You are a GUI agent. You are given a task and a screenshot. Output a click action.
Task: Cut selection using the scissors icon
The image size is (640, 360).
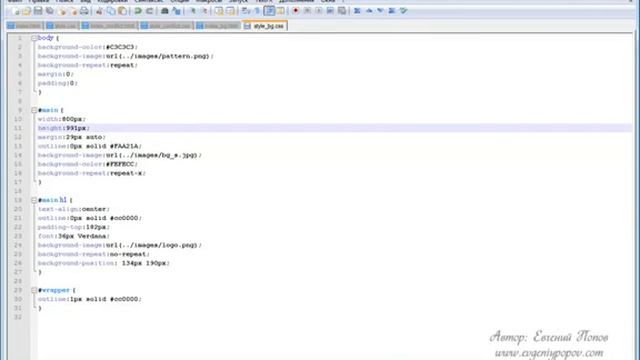pyautogui.click(x=99, y=11)
